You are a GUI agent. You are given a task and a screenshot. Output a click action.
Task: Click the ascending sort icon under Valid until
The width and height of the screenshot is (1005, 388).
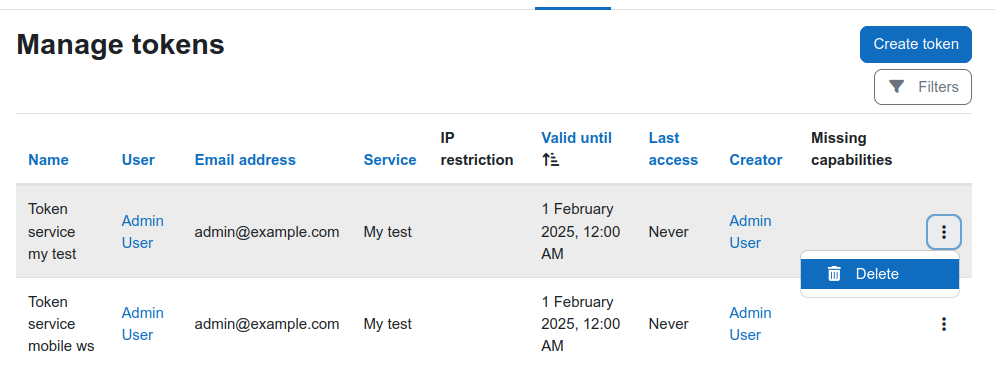click(550, 160)
